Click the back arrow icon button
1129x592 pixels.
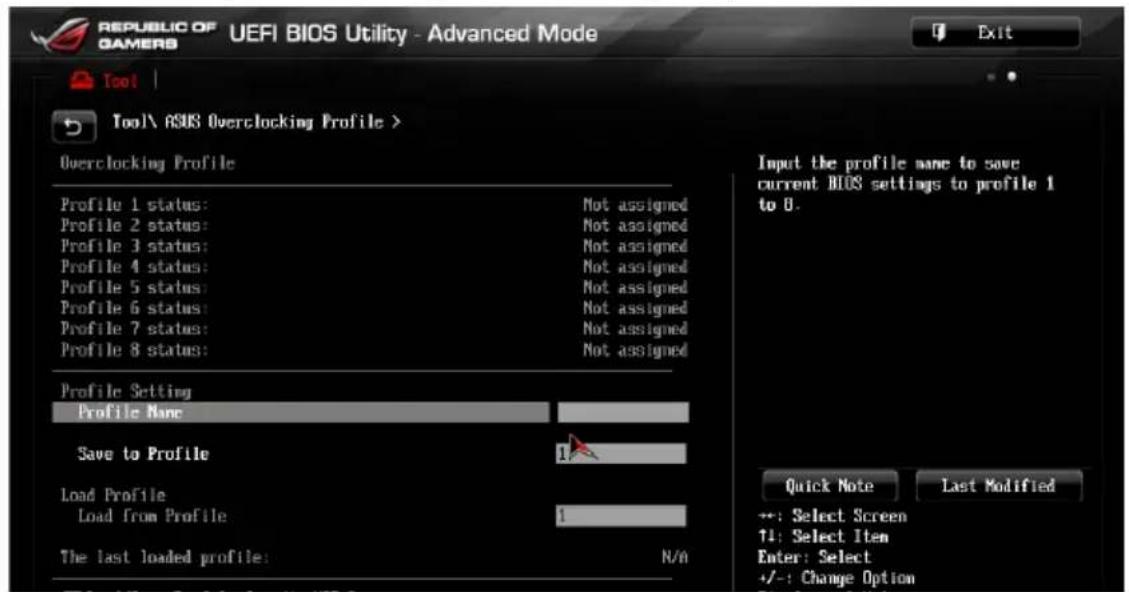point(73,127)
